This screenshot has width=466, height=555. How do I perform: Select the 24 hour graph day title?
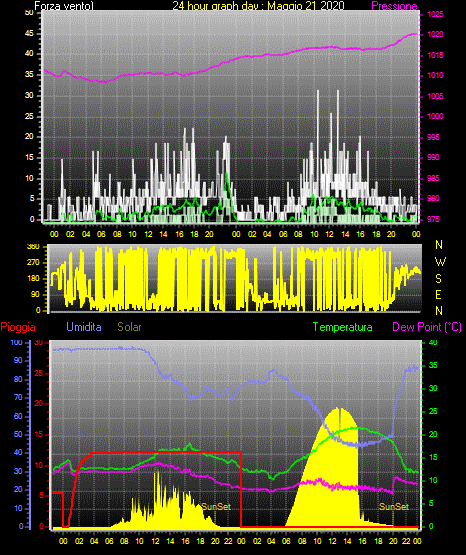point(258,6)
